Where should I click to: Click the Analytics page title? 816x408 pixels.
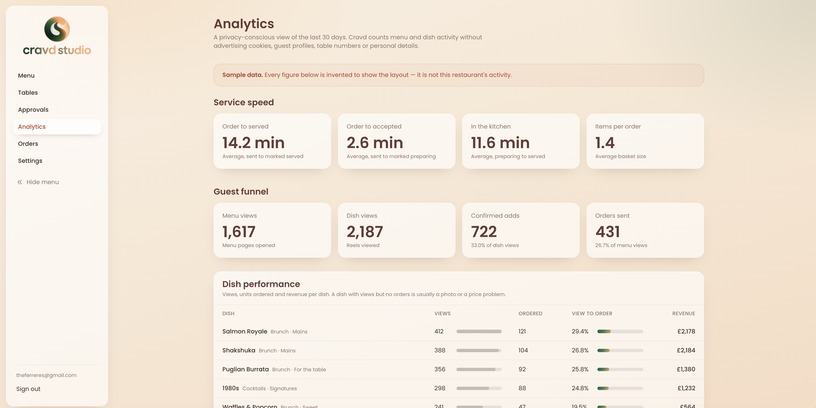(244, 24)
